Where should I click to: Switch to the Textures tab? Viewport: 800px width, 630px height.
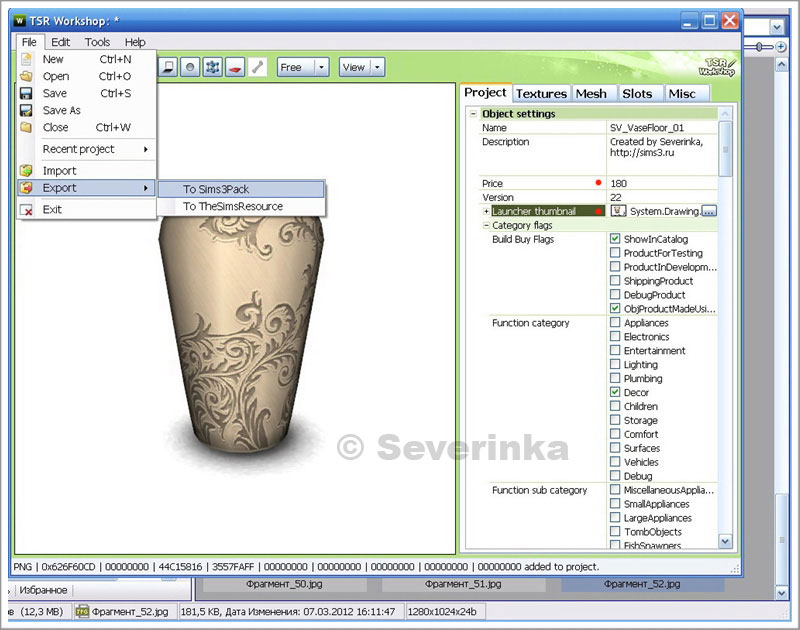click(541, 93)
